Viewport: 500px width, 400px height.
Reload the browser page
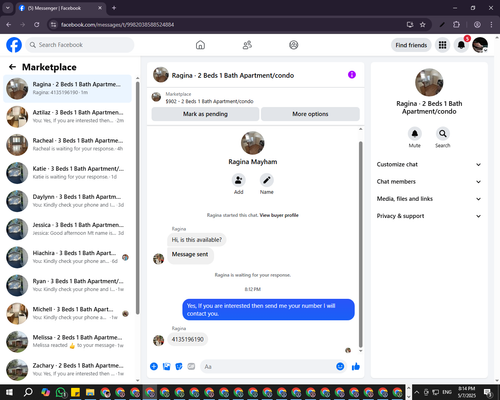tap(37, 25)
